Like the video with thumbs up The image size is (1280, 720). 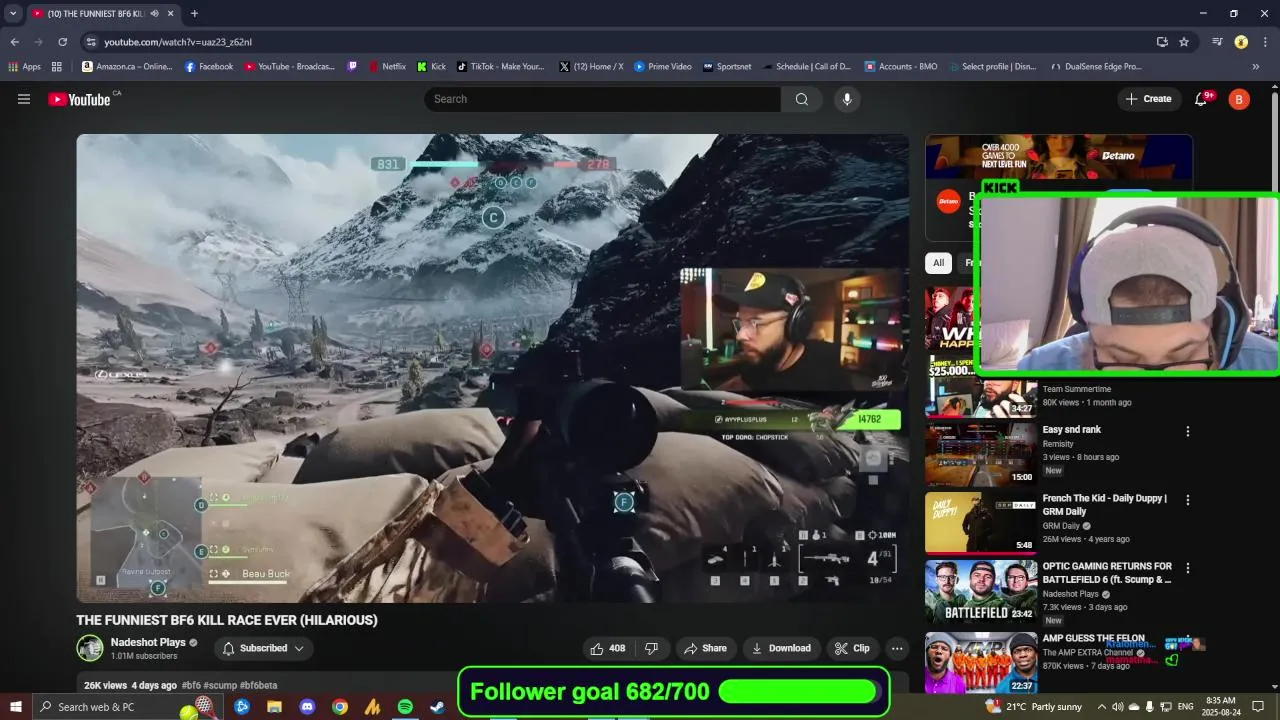pyautogui.click(x=609, y=648)
